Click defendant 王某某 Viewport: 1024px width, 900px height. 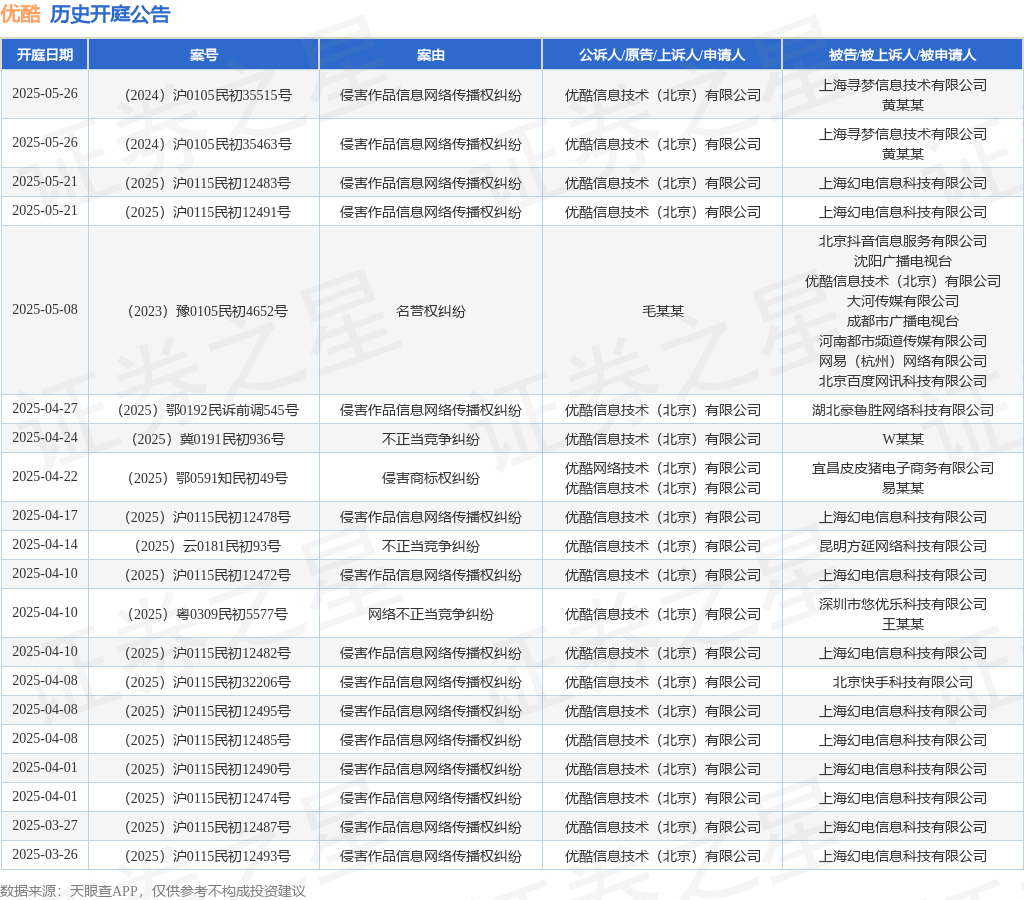click(x=903, y=624)
